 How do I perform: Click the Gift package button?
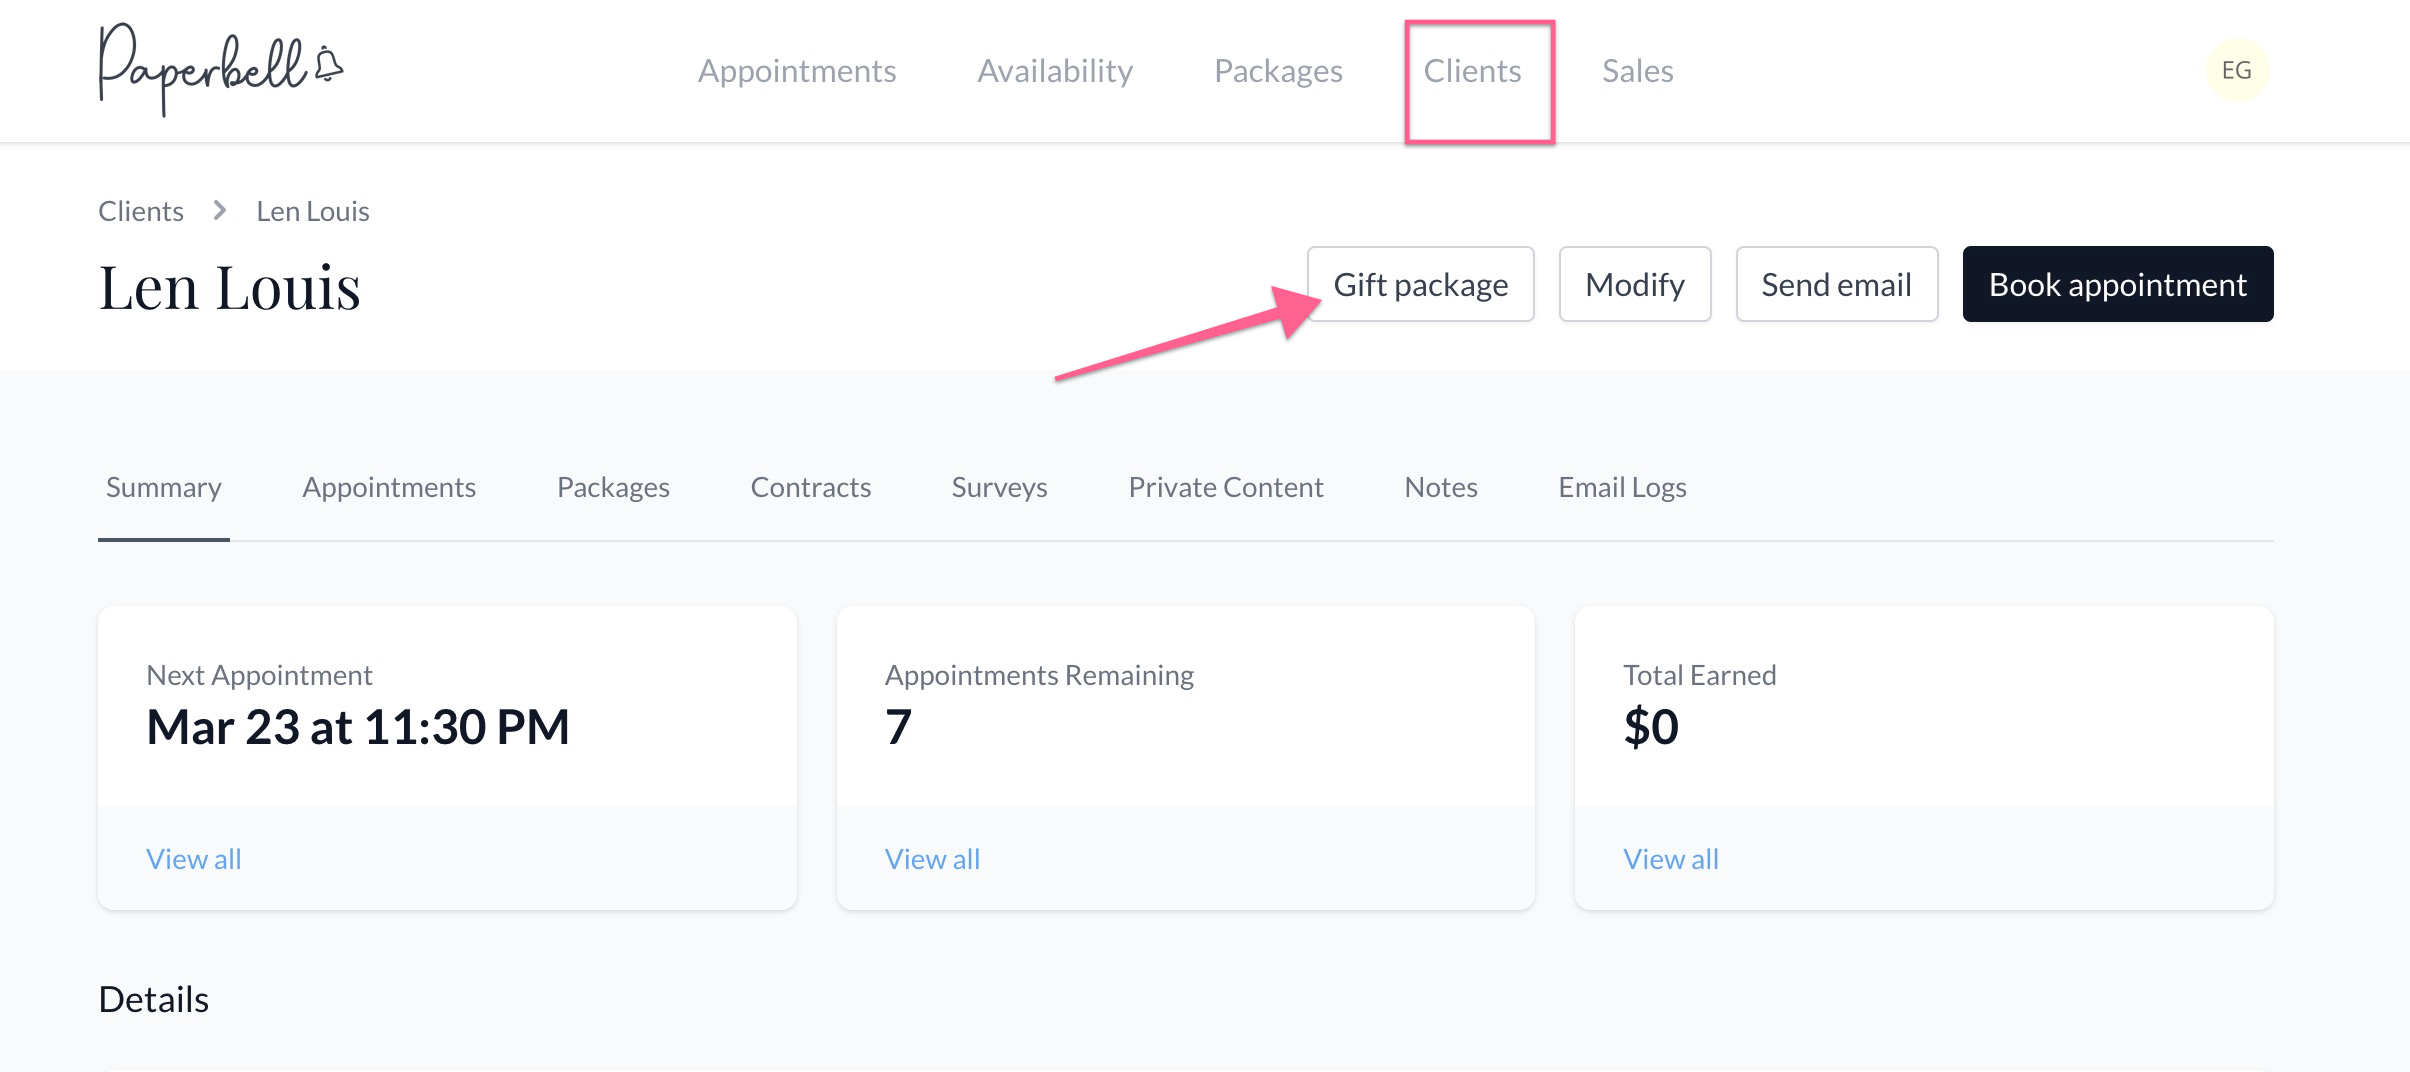[x=1420, y=285]
